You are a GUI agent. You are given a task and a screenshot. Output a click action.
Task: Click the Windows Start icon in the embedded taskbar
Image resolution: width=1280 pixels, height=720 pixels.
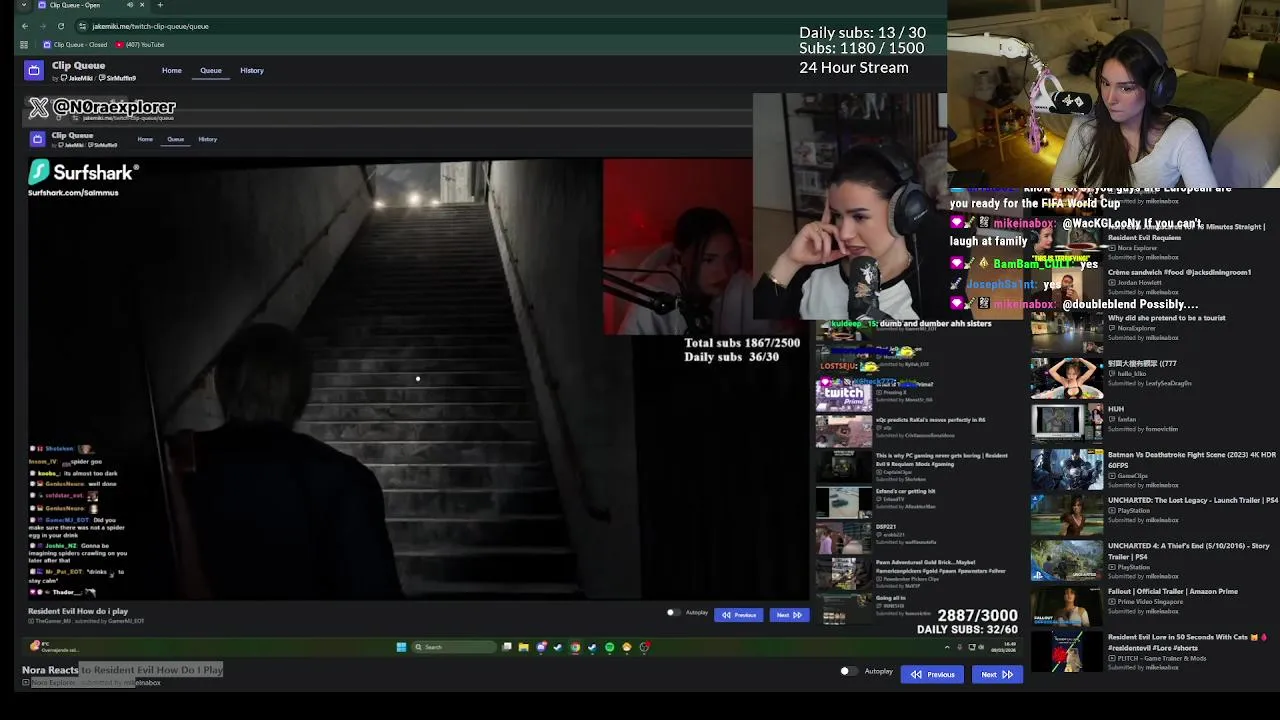401,647
